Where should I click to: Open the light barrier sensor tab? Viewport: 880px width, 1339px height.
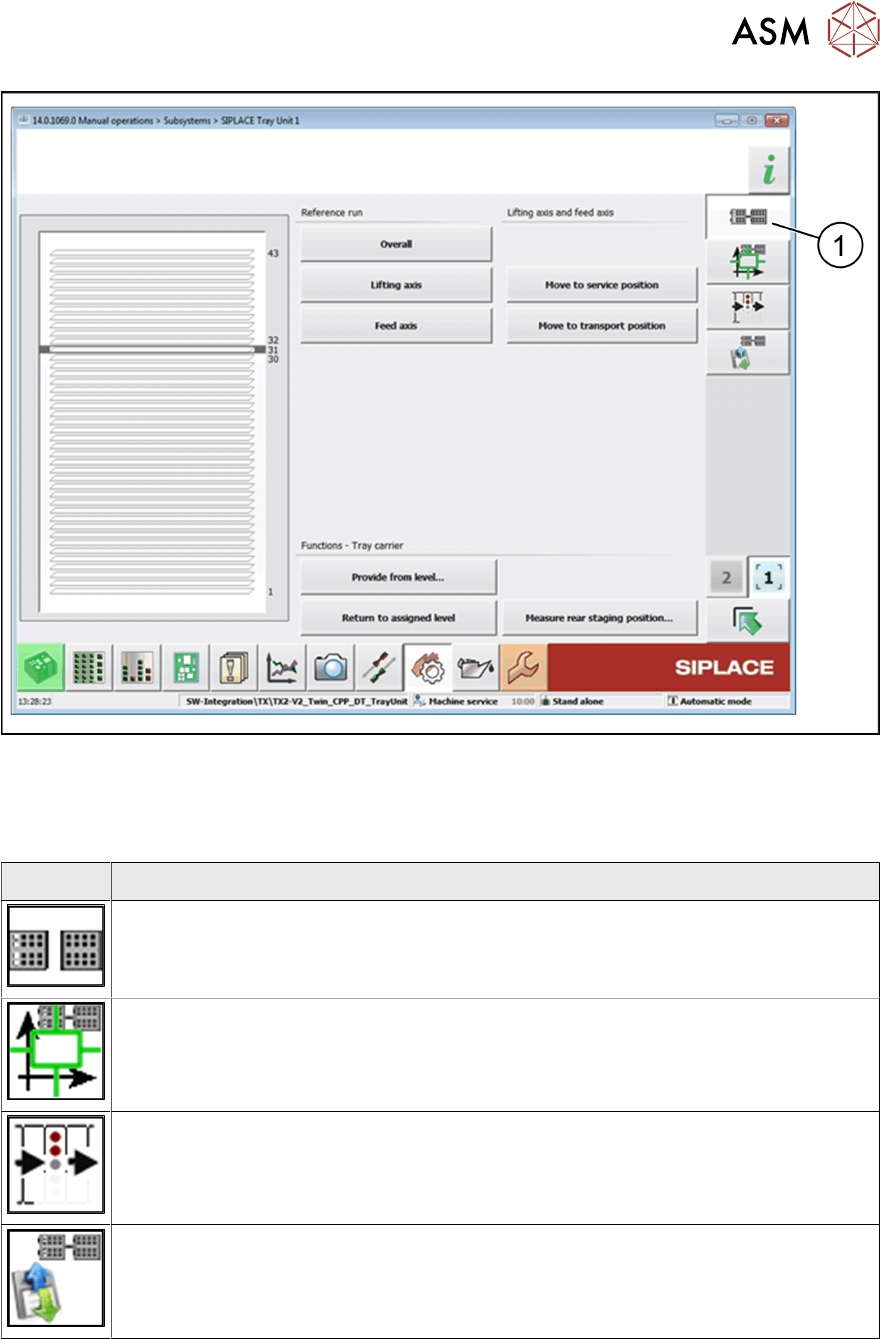(x=748, y=308)
